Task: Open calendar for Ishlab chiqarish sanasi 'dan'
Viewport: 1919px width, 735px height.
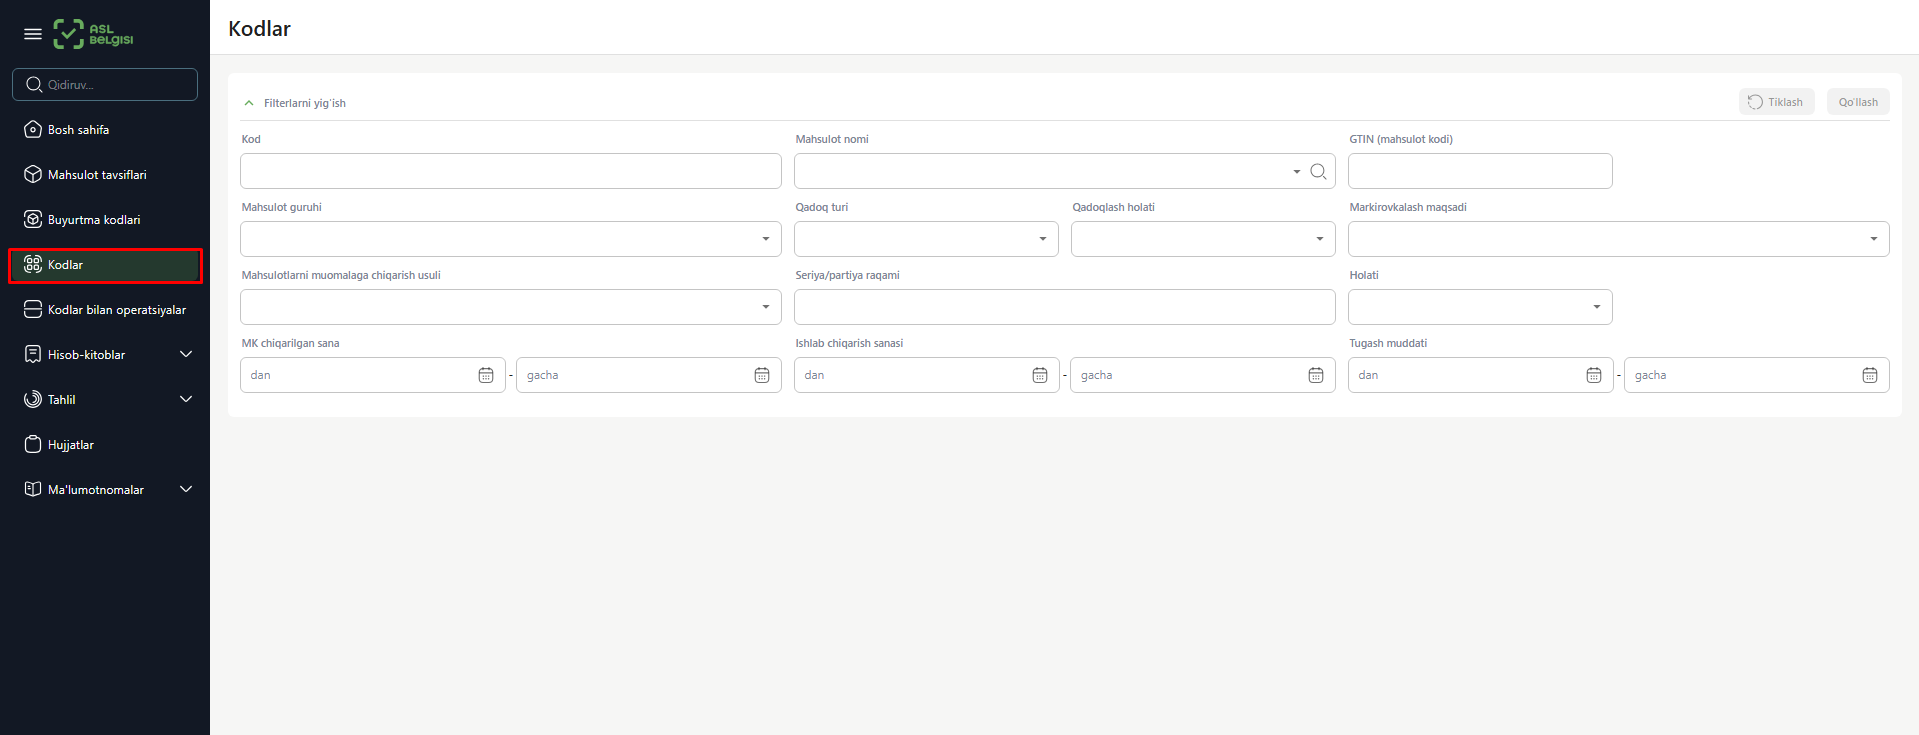Action: (1040, 375)
